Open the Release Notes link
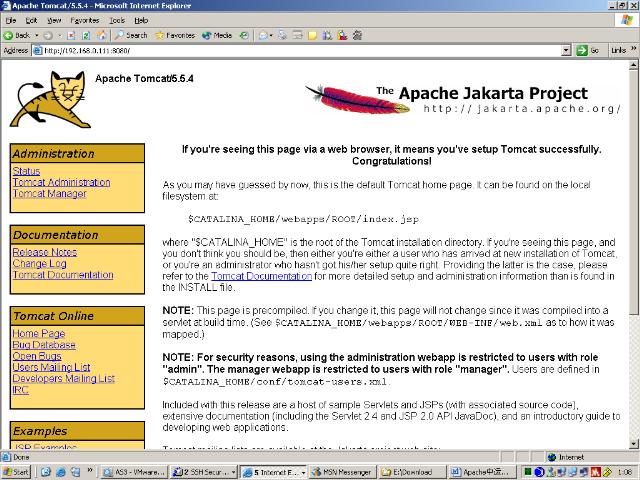 point(45,252)
